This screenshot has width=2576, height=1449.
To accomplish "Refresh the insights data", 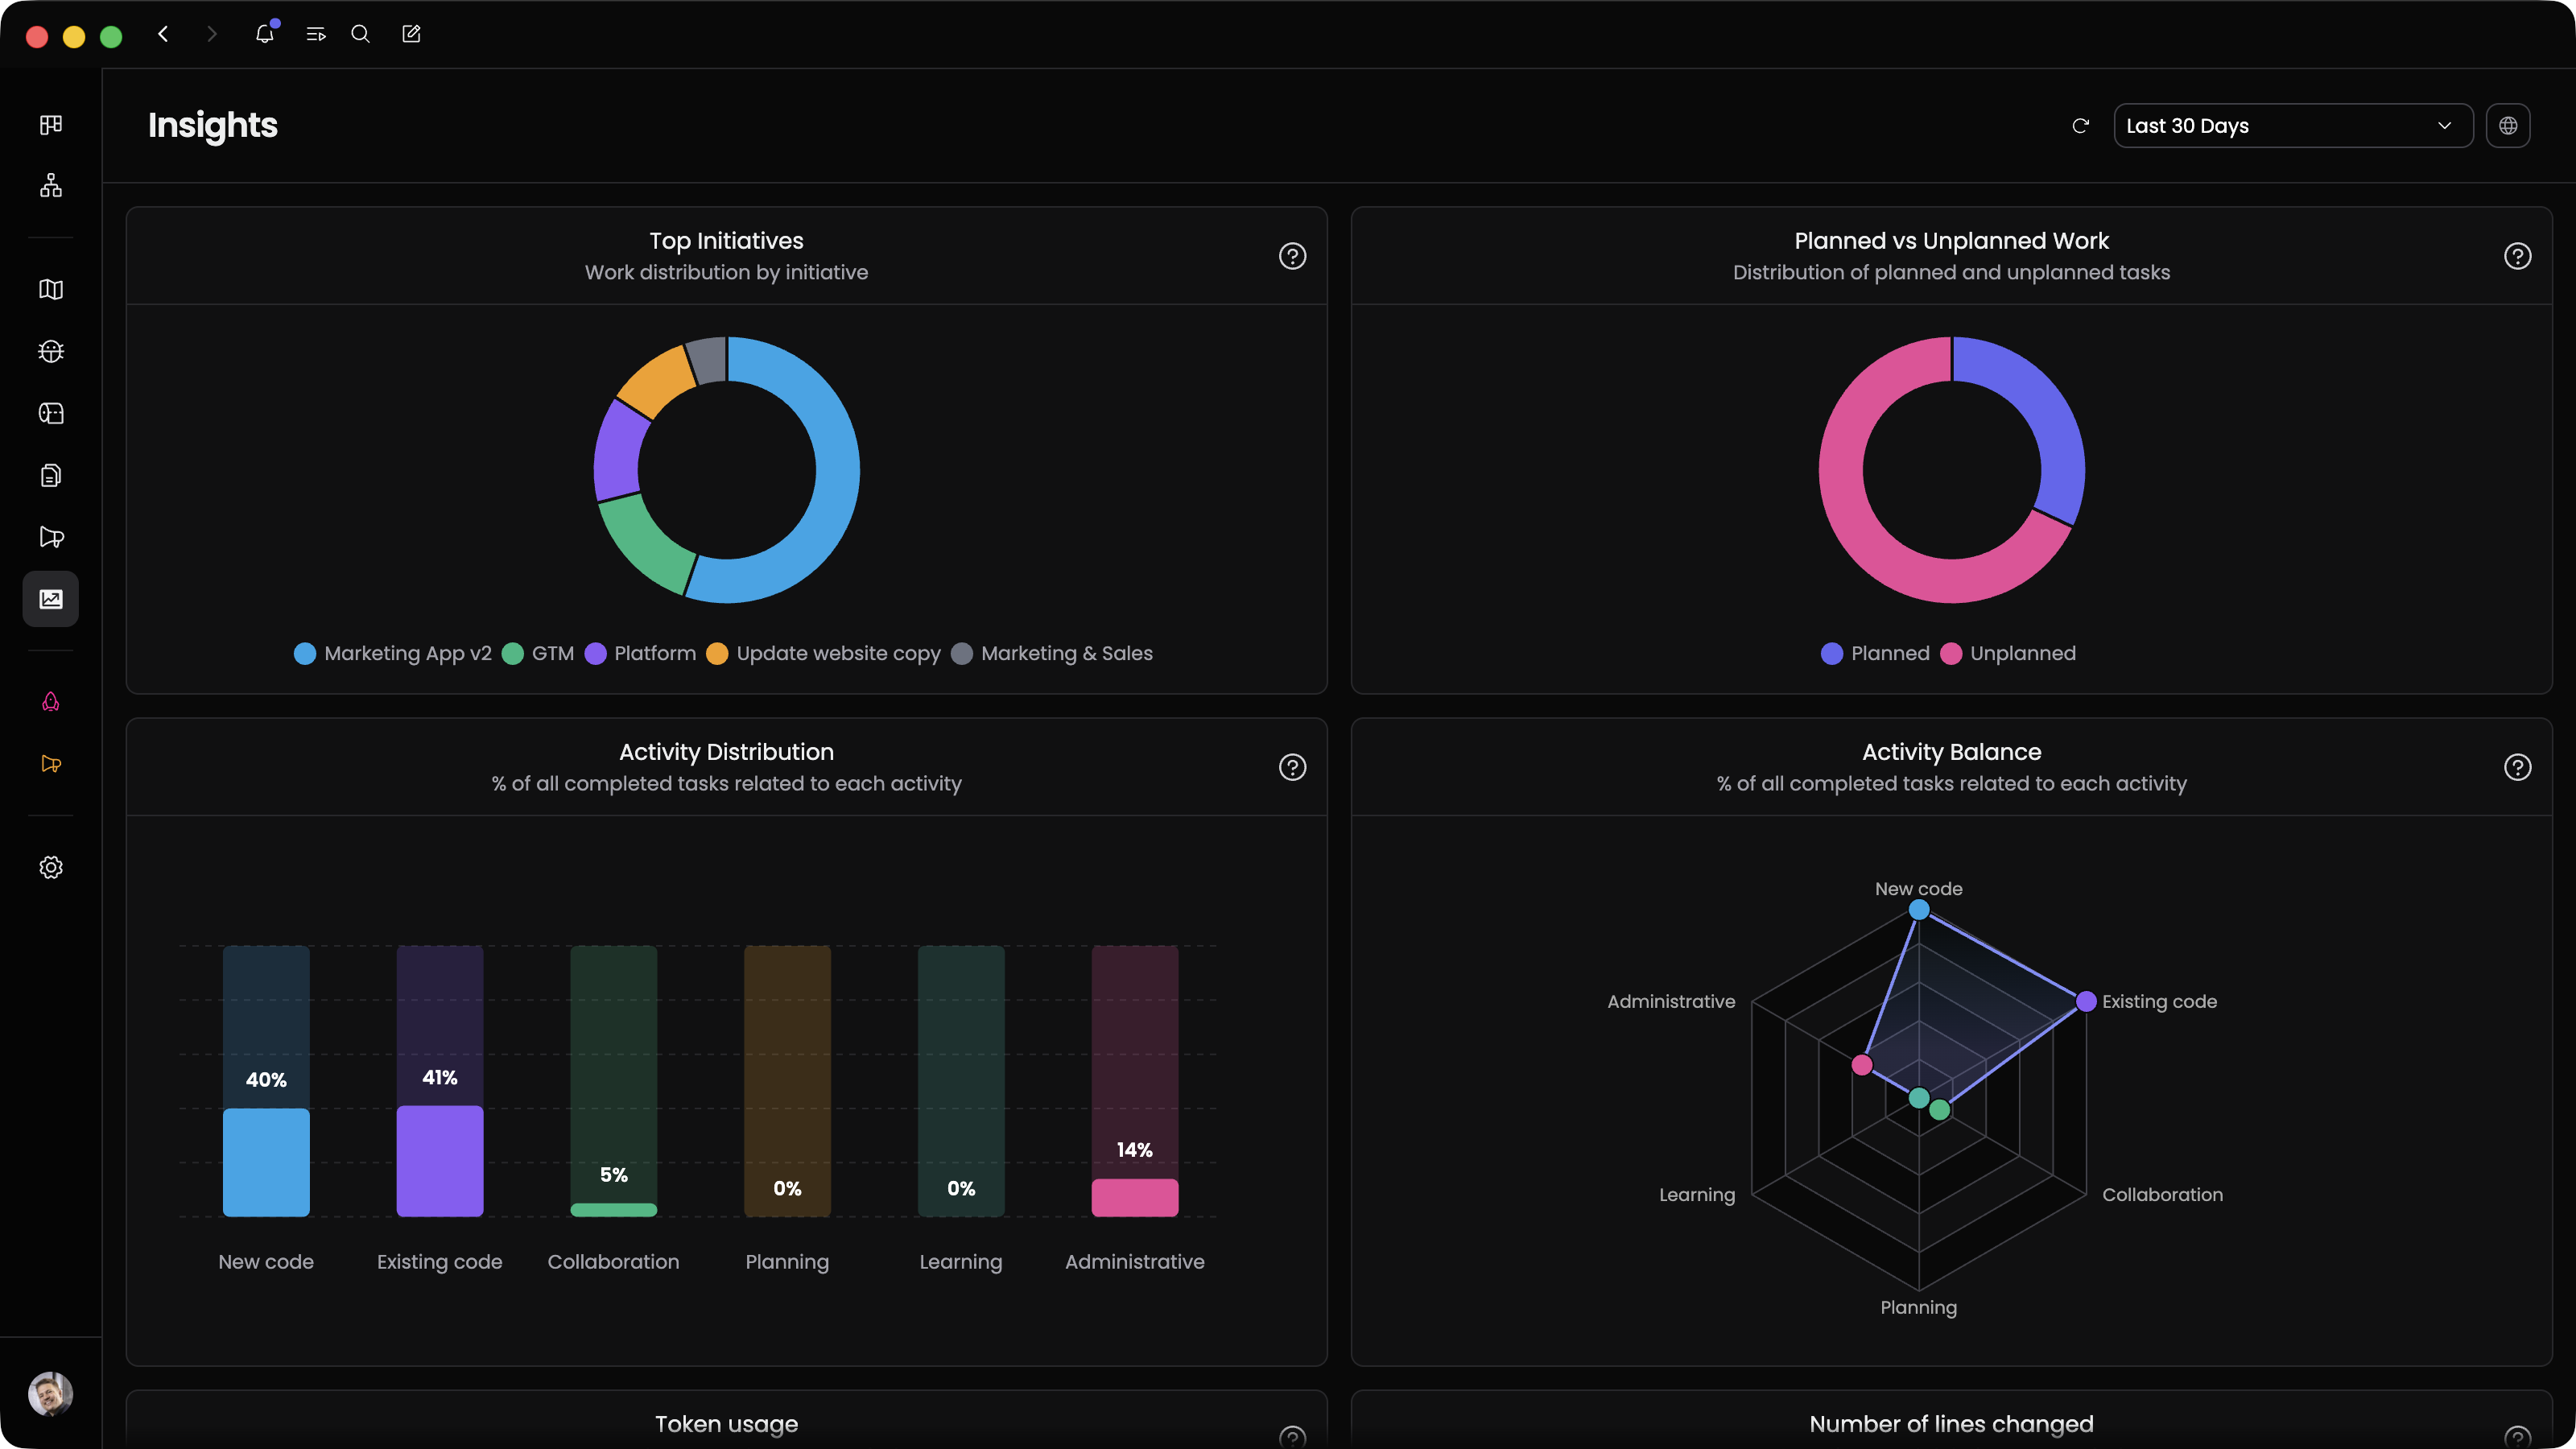I will (x=2081, y=126).
